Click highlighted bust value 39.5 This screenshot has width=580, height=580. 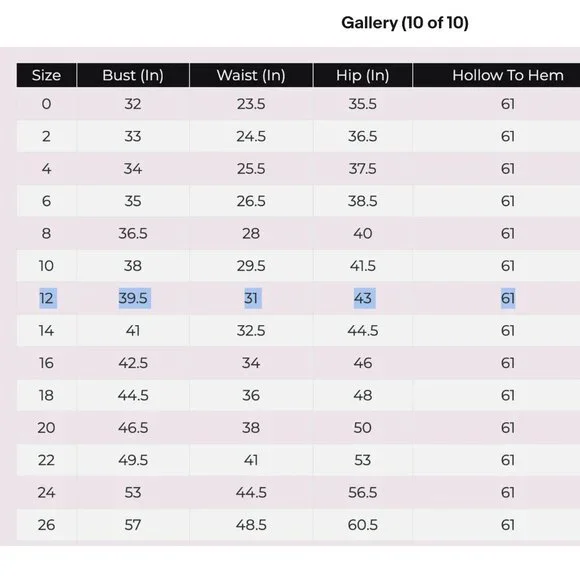coord(134,298)
